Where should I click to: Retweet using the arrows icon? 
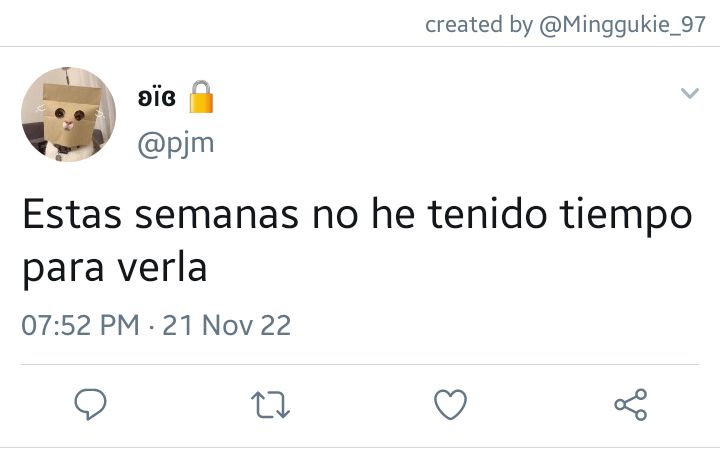click(270, 405)
